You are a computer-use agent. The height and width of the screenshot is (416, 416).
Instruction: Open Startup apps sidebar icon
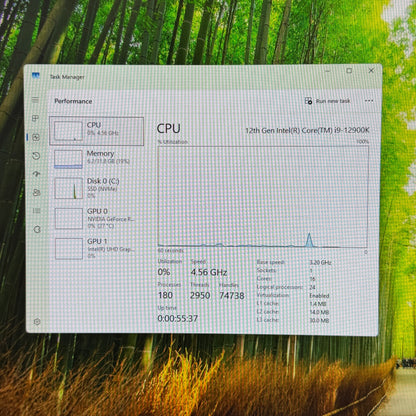point(37,174)
